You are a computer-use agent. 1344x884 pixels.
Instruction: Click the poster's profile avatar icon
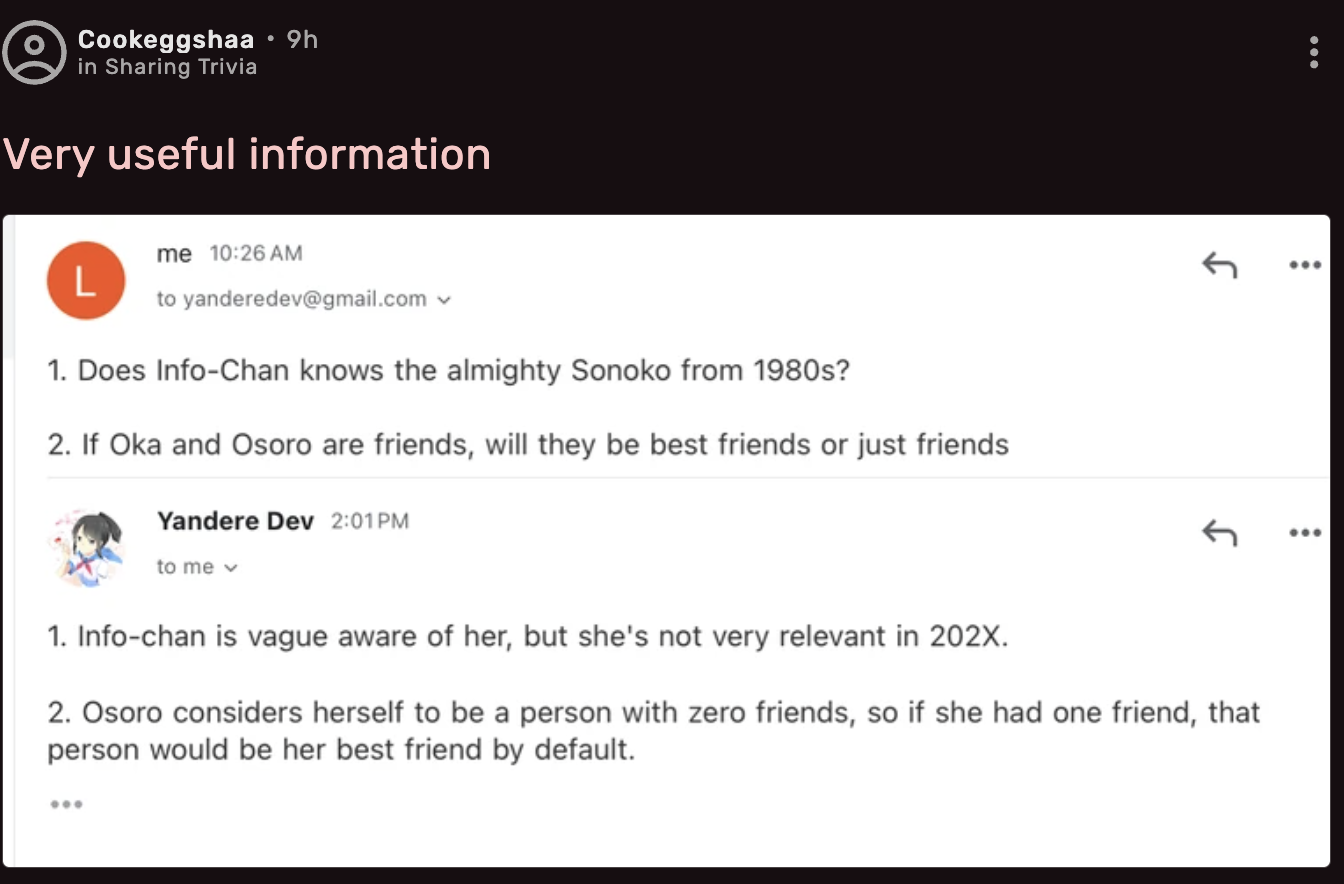(34, 52)
